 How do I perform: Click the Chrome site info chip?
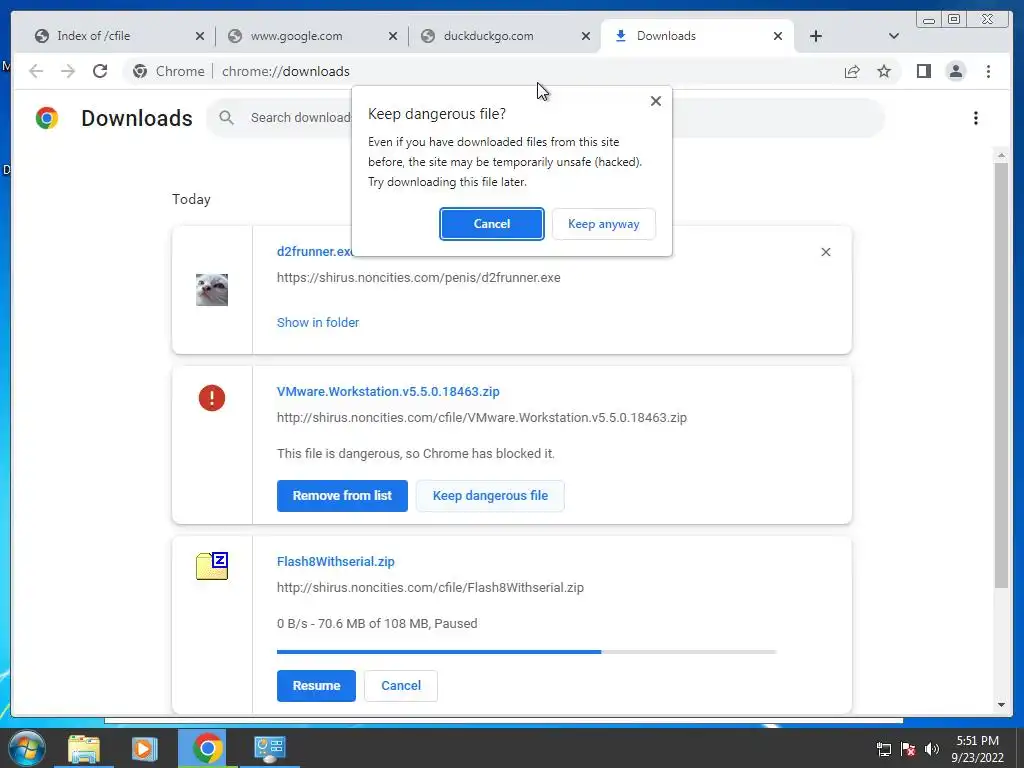[168, 71]
